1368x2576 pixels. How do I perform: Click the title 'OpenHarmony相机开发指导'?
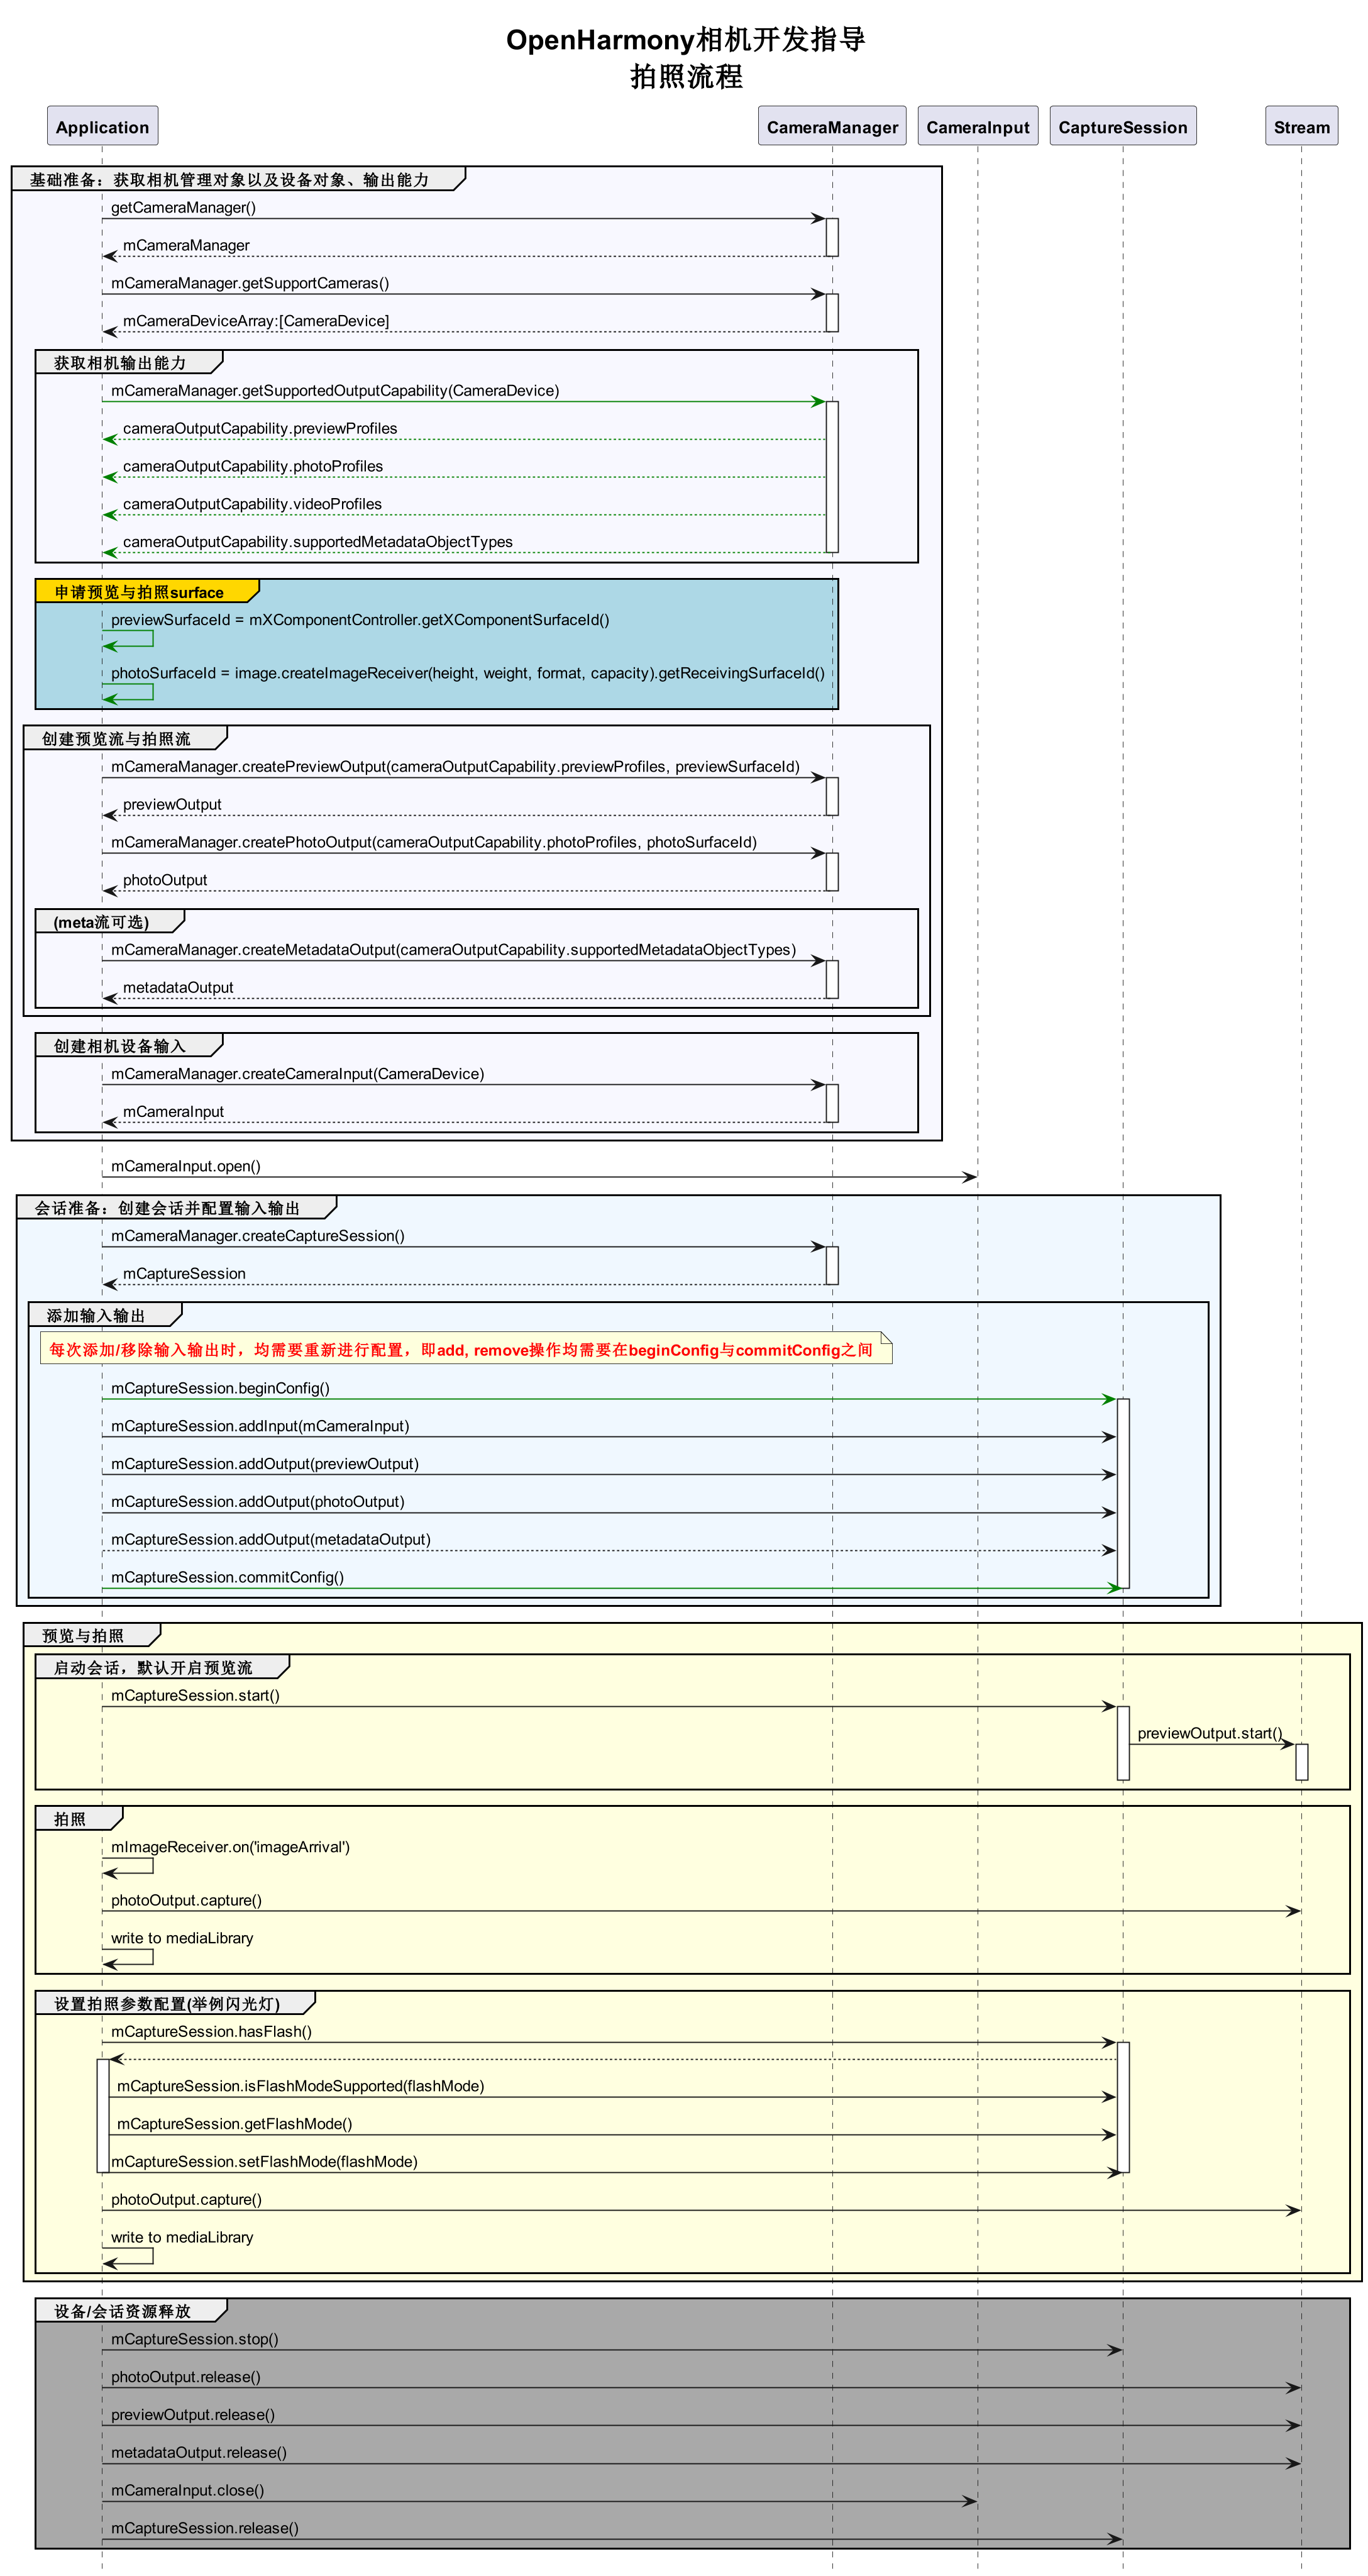[686, 40]
